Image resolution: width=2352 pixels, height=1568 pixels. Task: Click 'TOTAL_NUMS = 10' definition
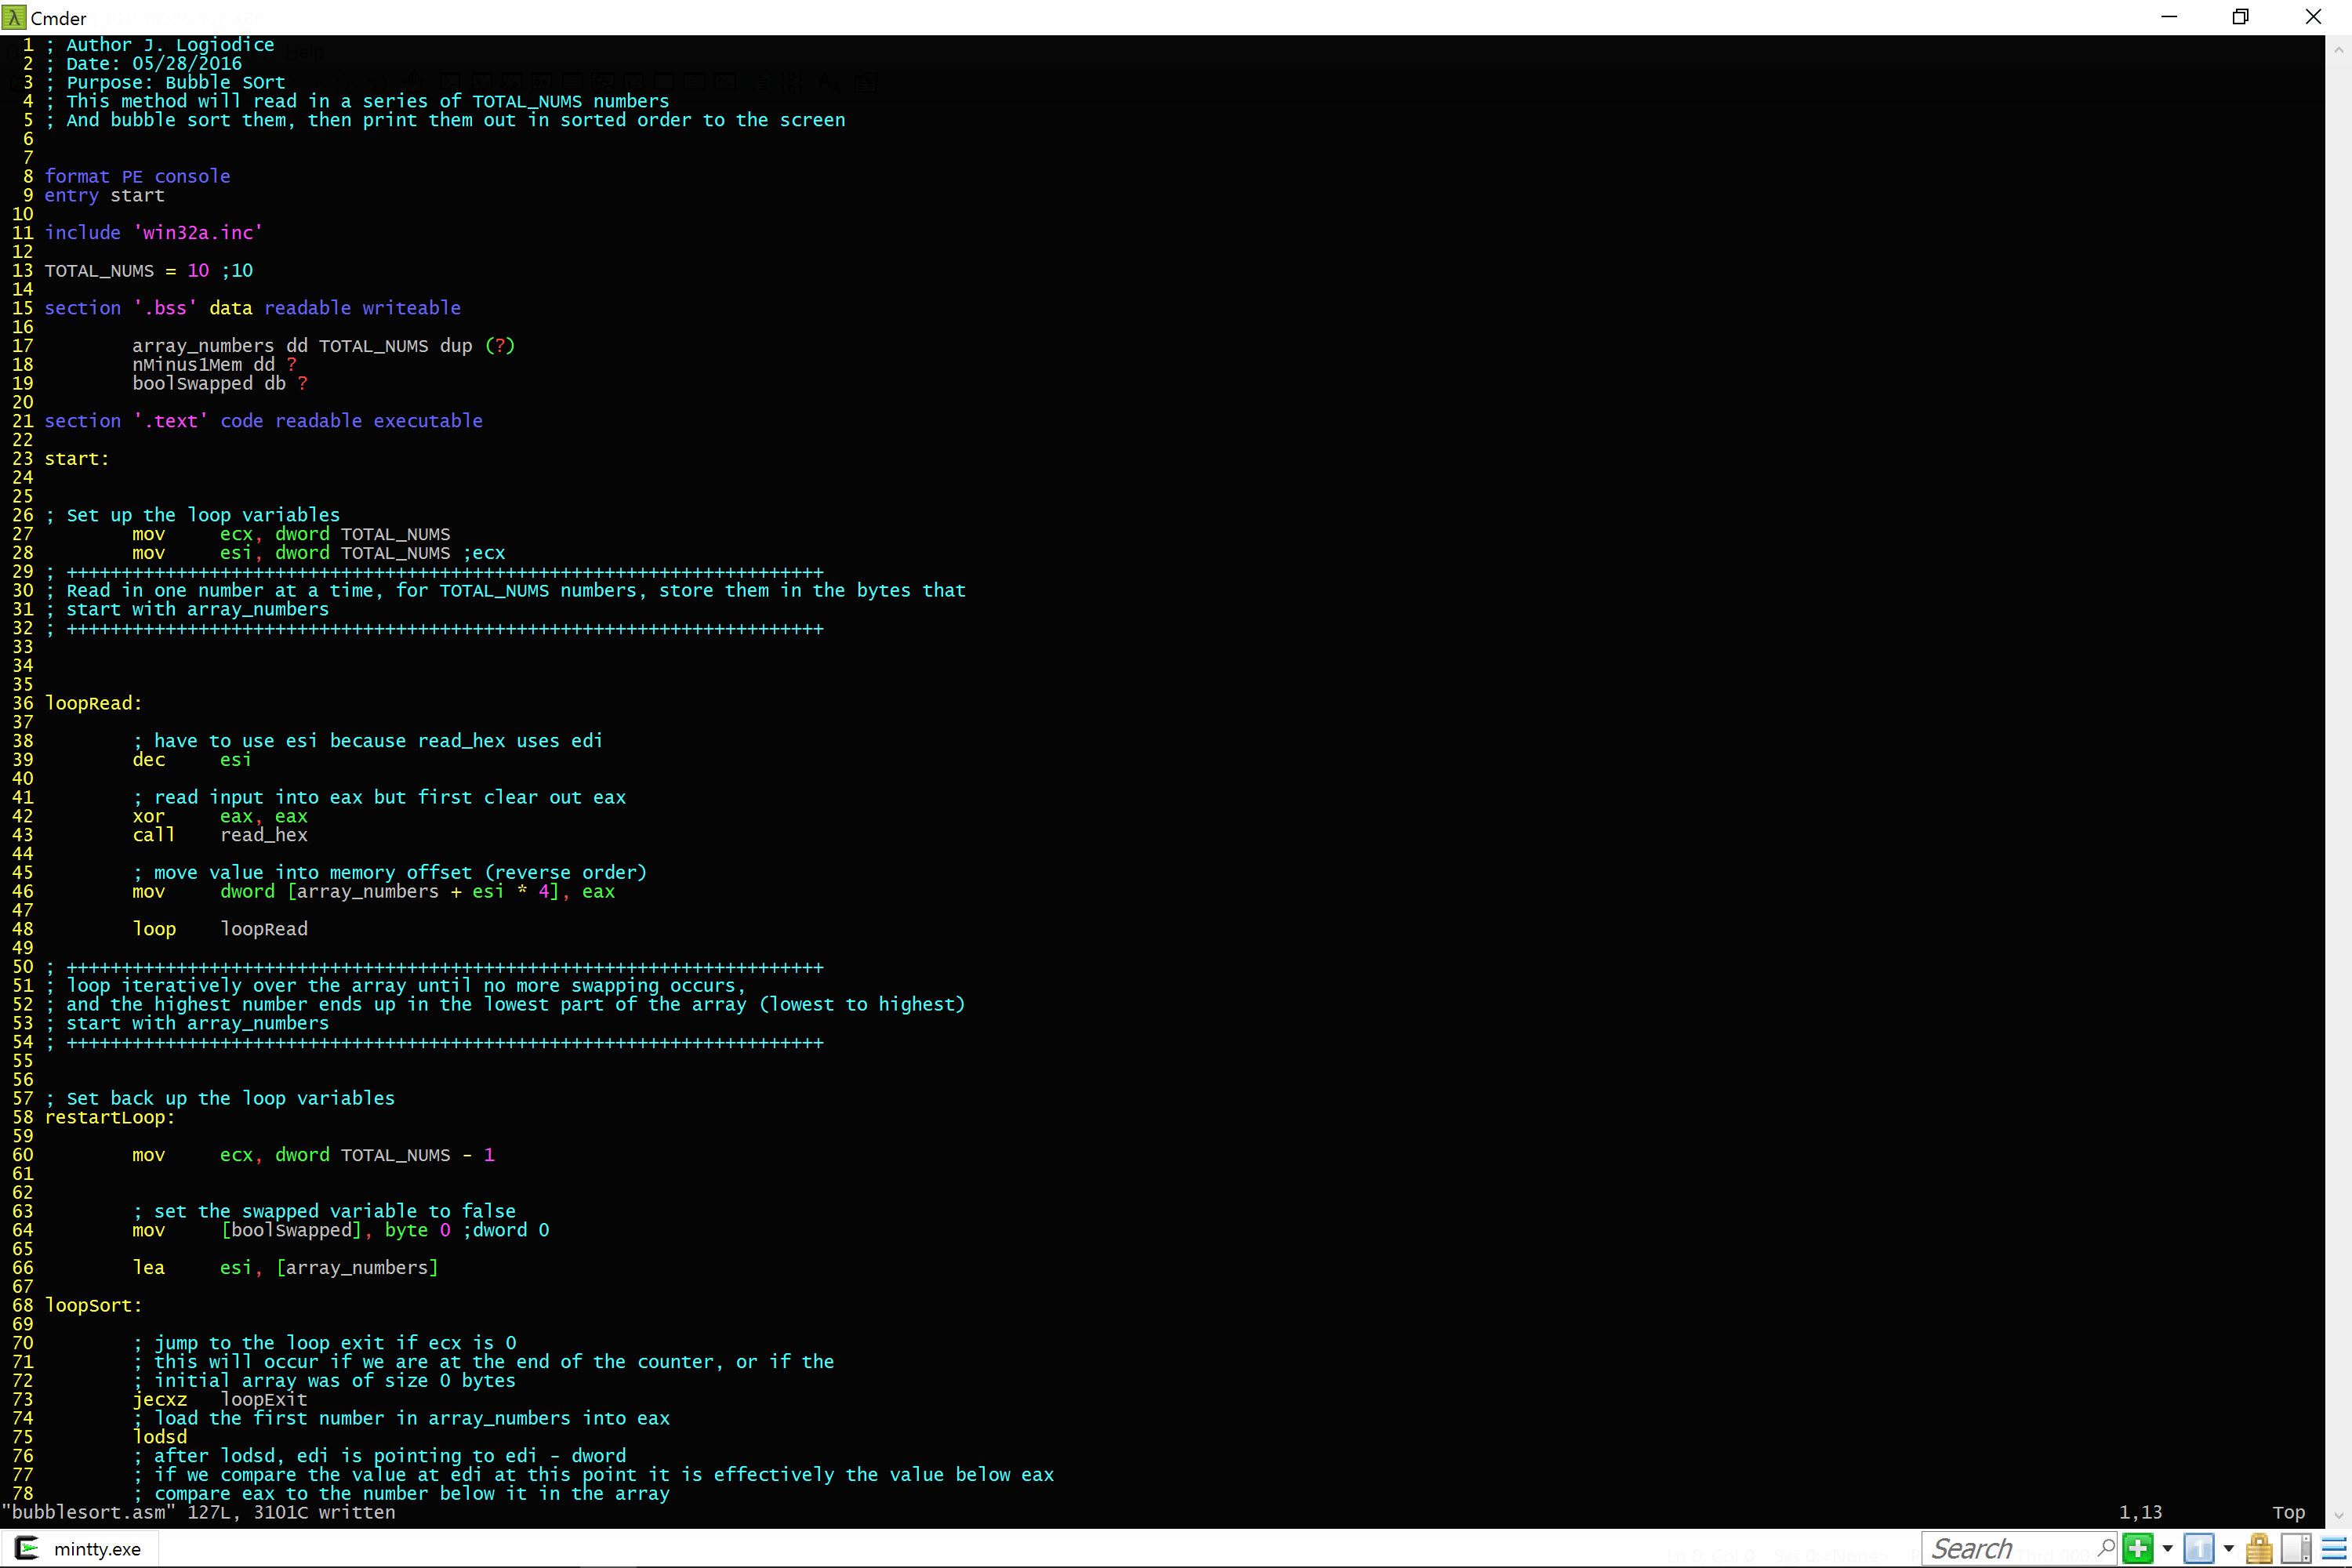click(x=127, y=271)
